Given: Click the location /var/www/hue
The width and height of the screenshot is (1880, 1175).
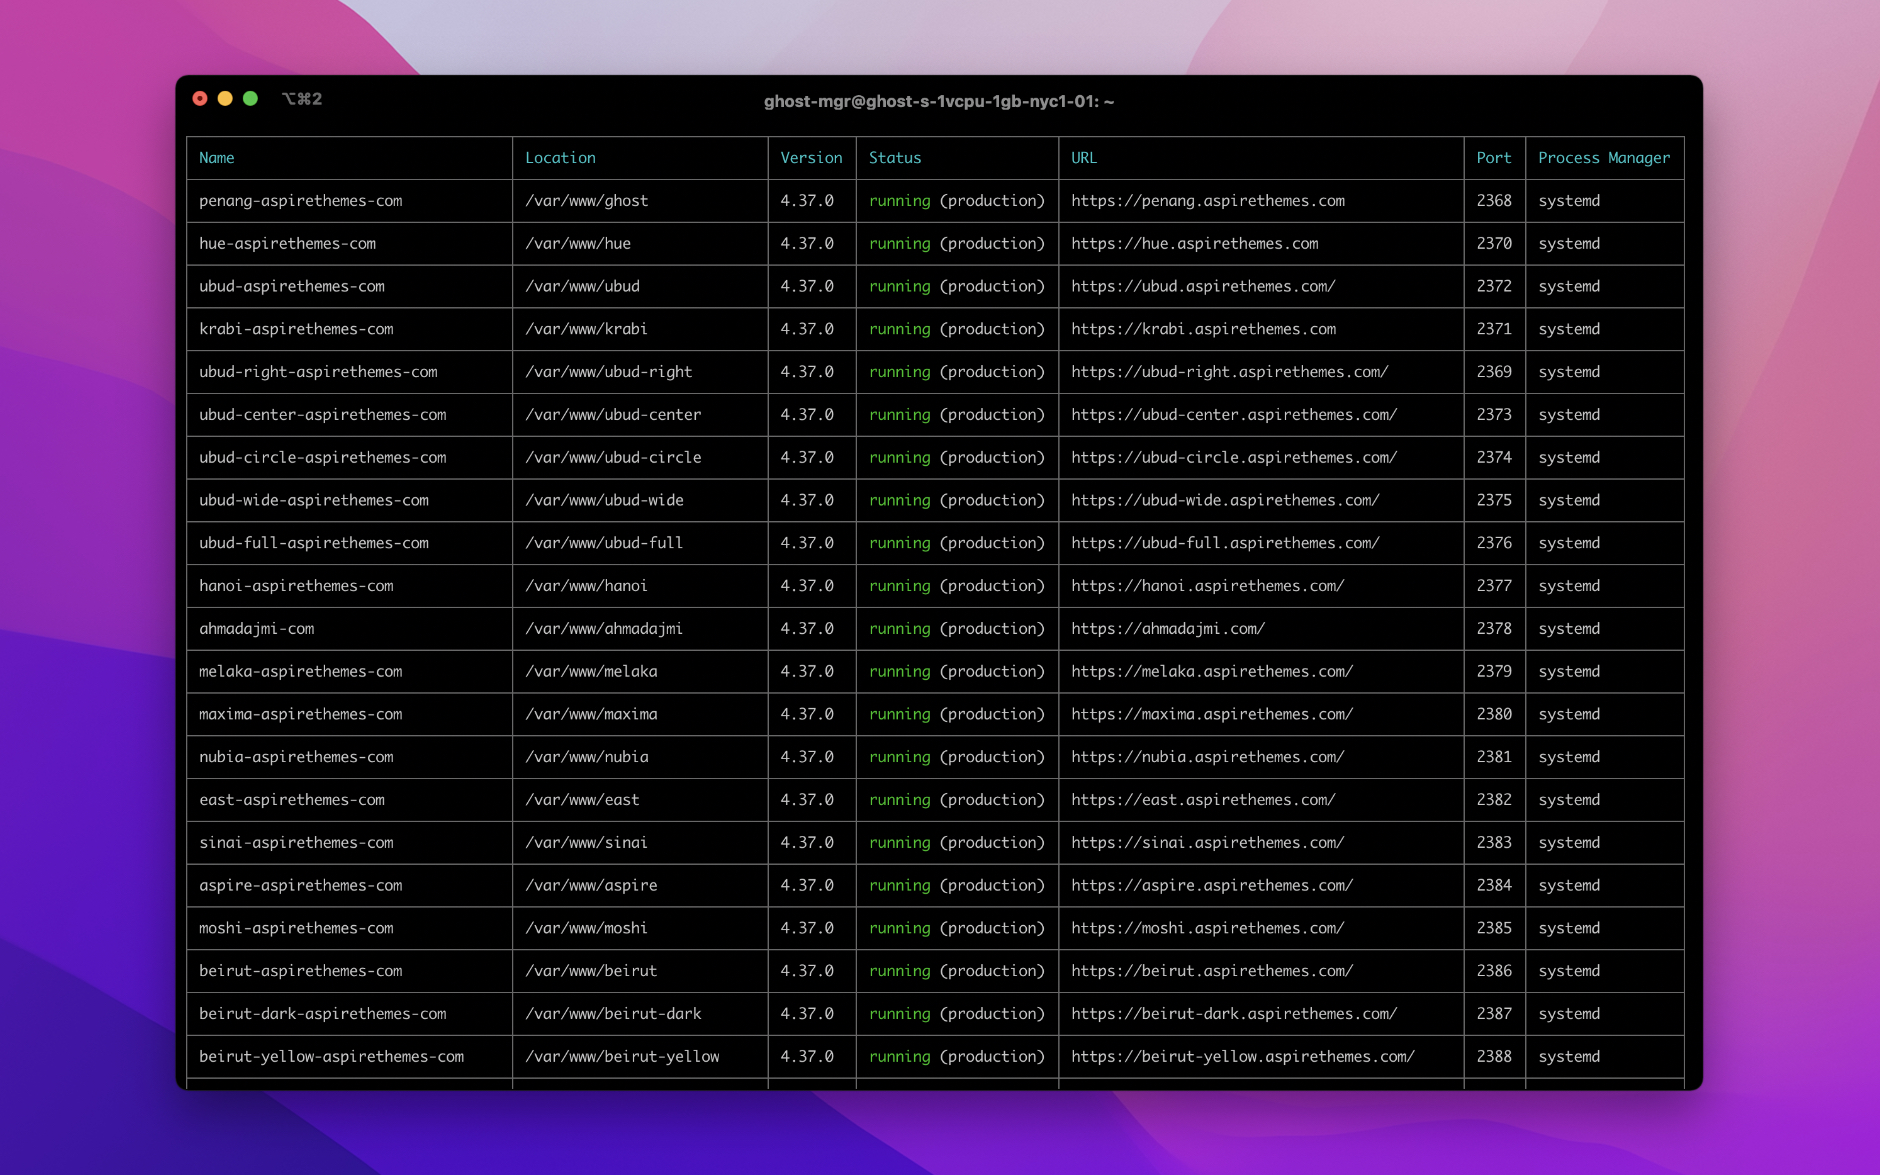Looking at the screenshot, I should 578,244.
